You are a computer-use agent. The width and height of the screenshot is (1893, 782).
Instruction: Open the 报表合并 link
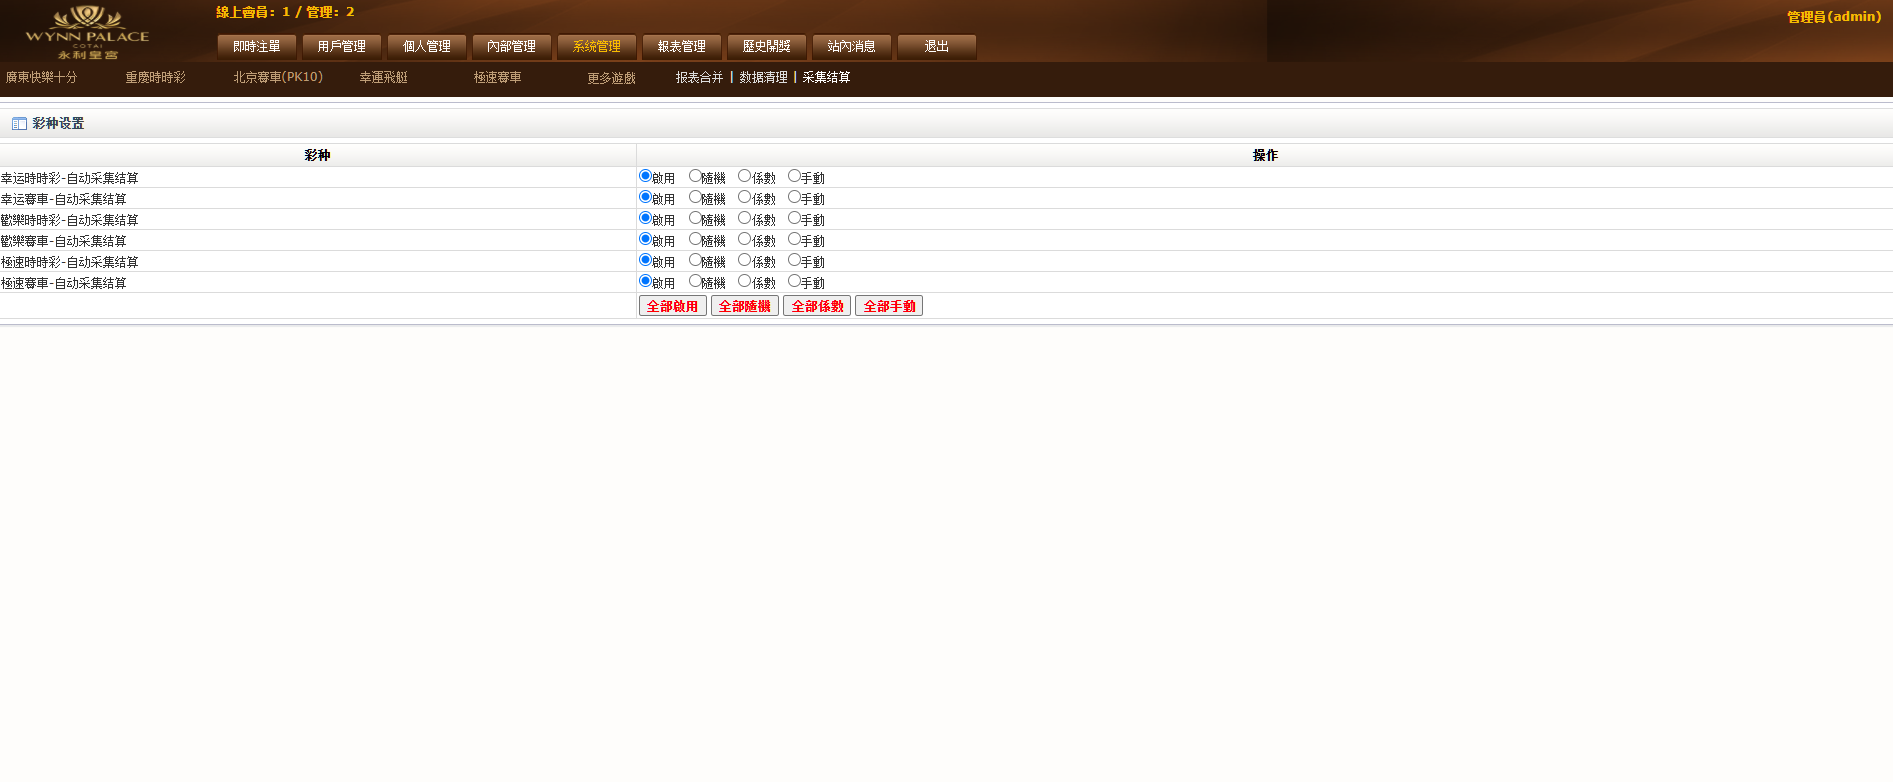[699, 78]
